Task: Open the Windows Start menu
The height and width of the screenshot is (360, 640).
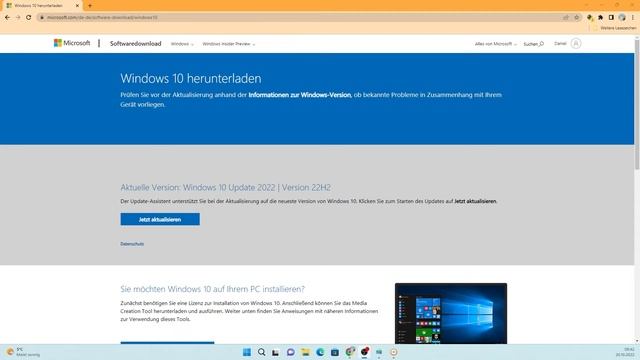Action: [x=247, y=352]
